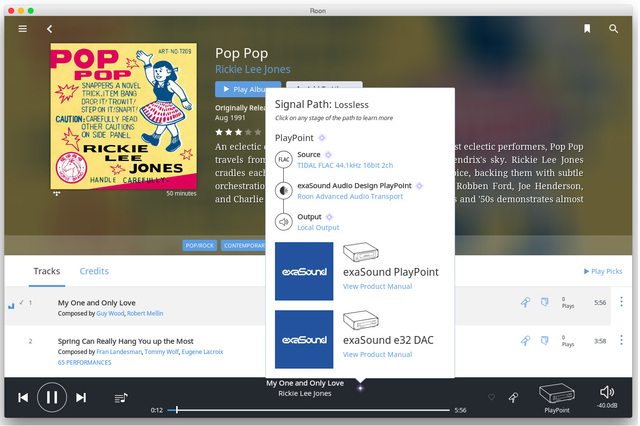Open the play queue icon
Image resolution: width=640 pixels, height=426 pixels.
coord(121,397)
